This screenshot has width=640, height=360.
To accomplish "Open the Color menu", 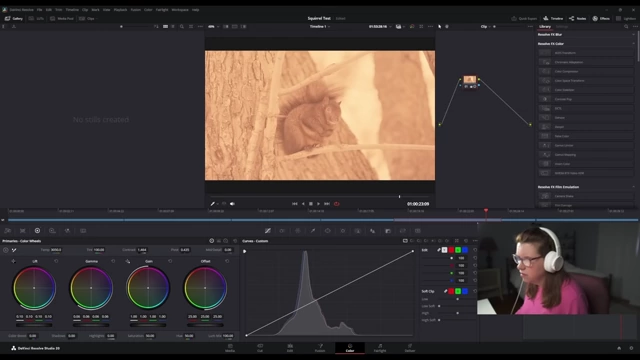I will tap(148, 9).
